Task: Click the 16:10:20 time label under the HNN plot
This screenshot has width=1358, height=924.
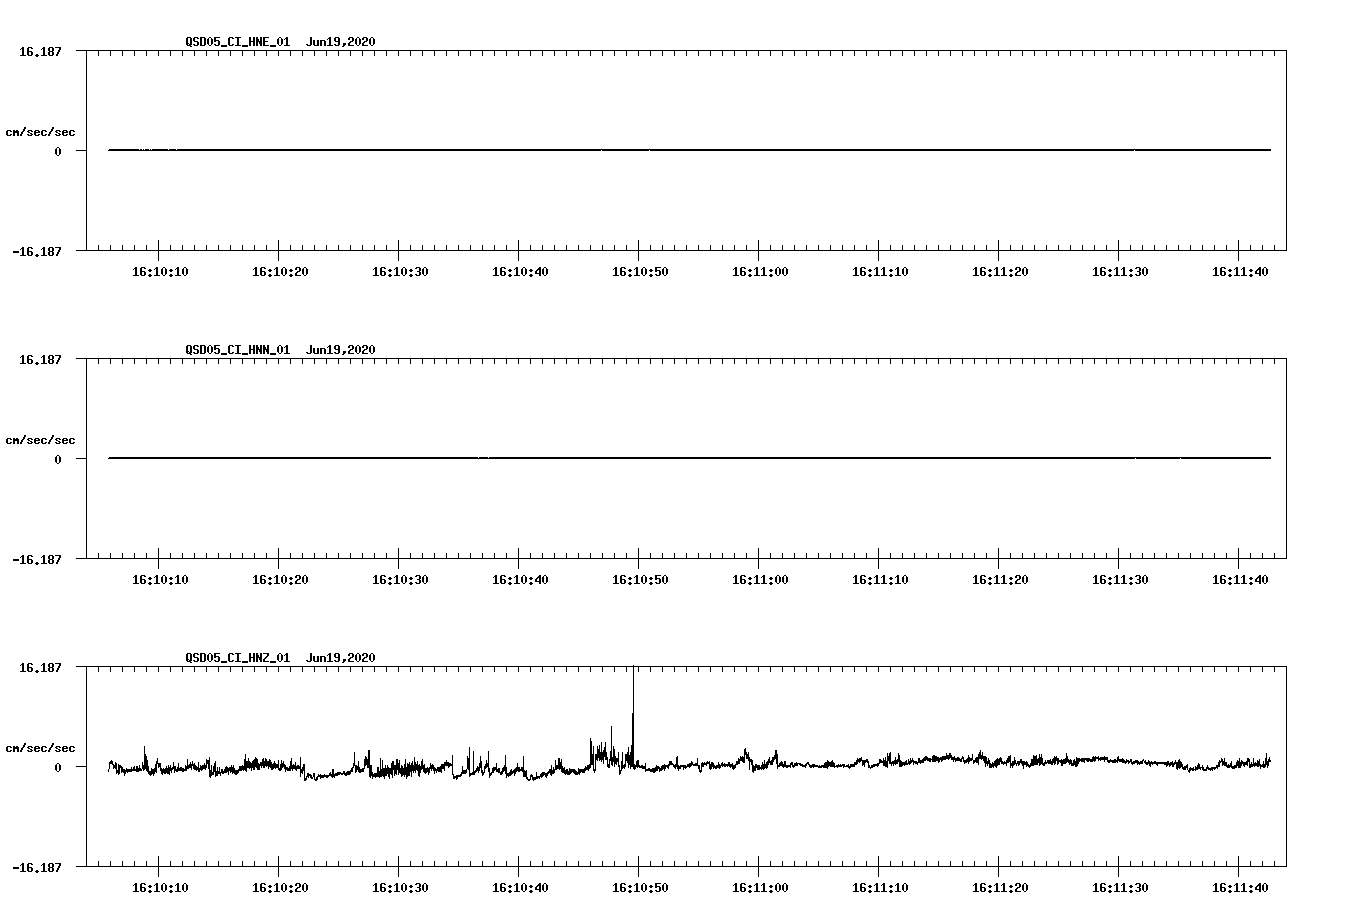Action: click(280, 580)
